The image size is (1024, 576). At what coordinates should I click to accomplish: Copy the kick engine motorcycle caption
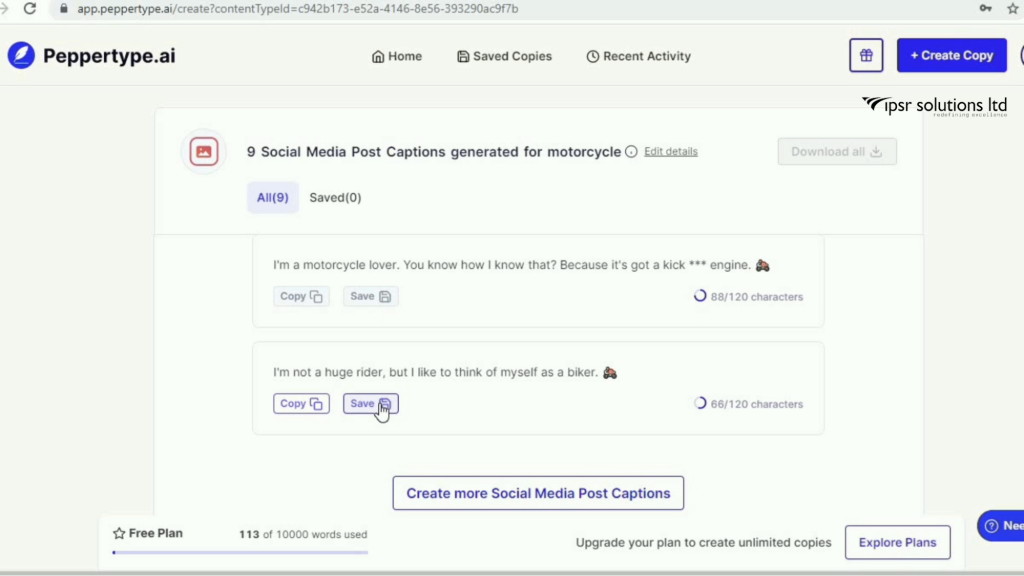[301, 296]
